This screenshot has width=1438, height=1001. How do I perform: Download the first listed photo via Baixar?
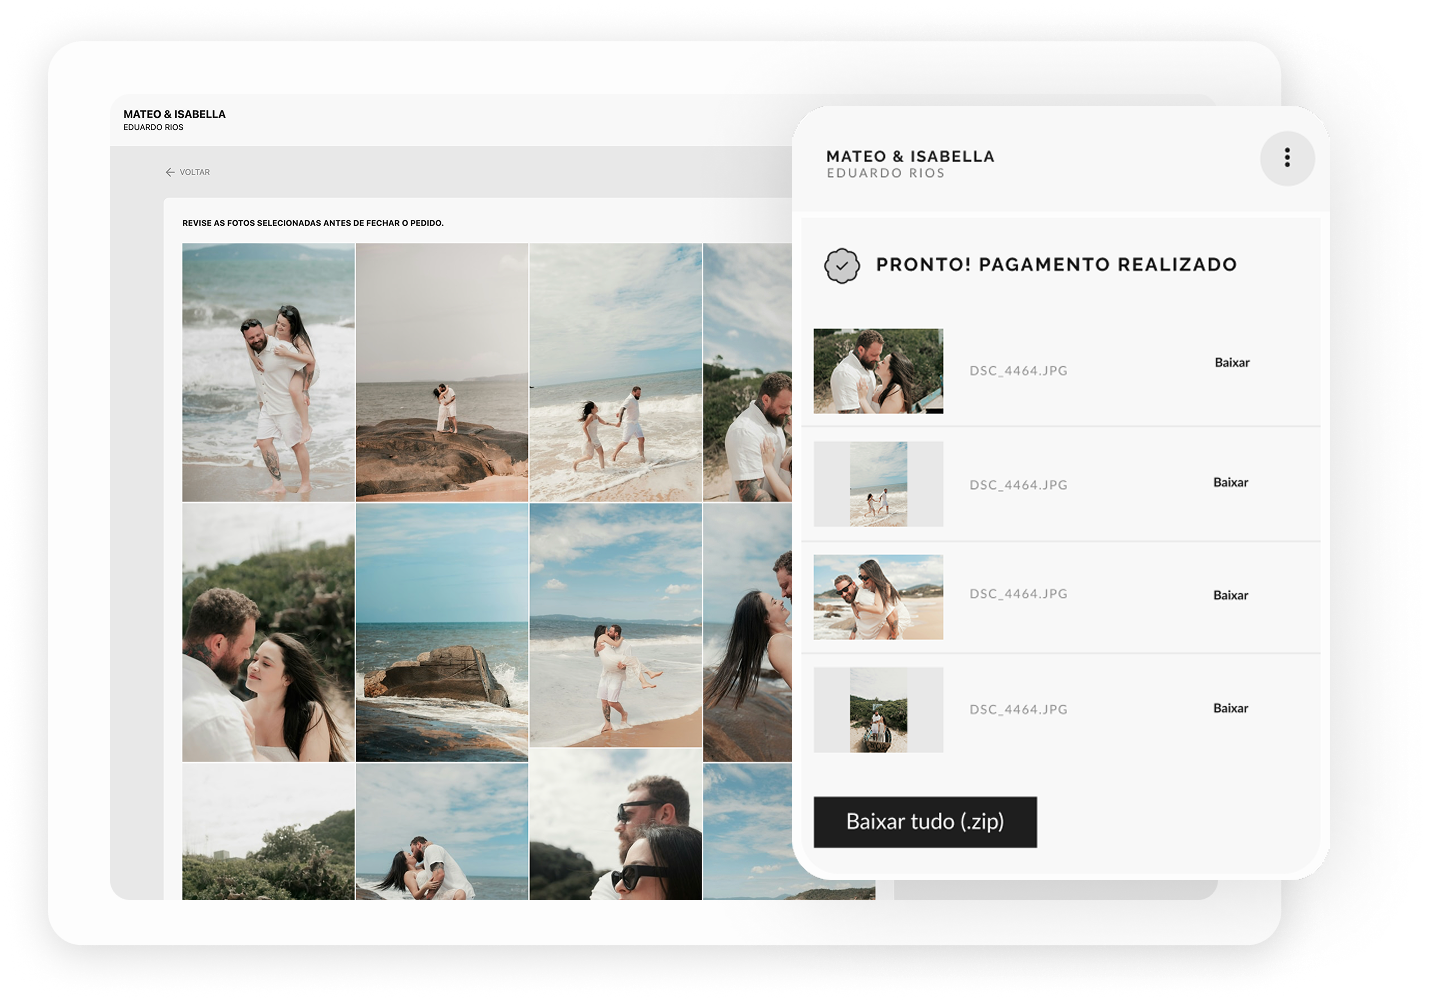(x=1231, y=363)
